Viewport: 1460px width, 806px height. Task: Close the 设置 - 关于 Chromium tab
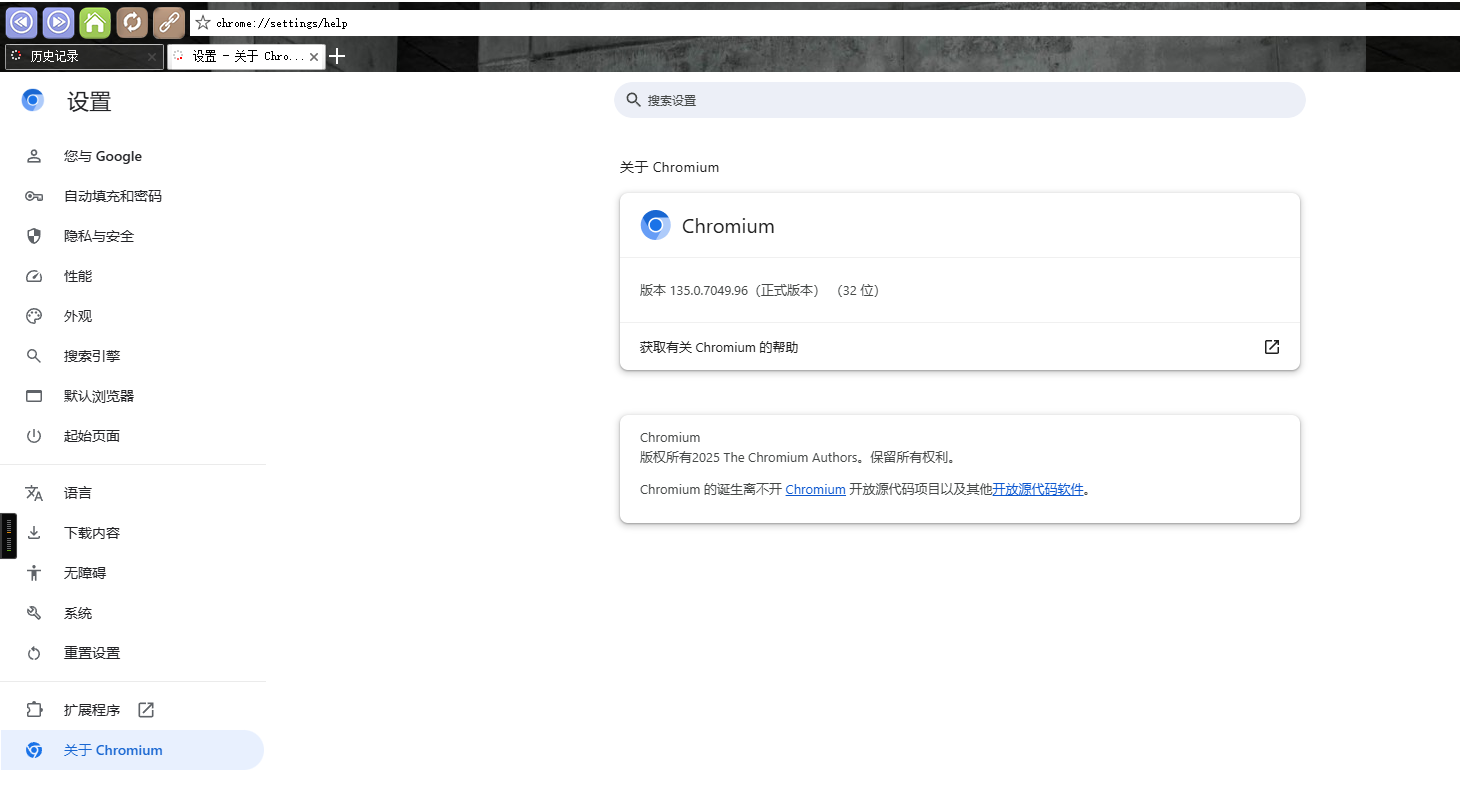tap(314, 57)
